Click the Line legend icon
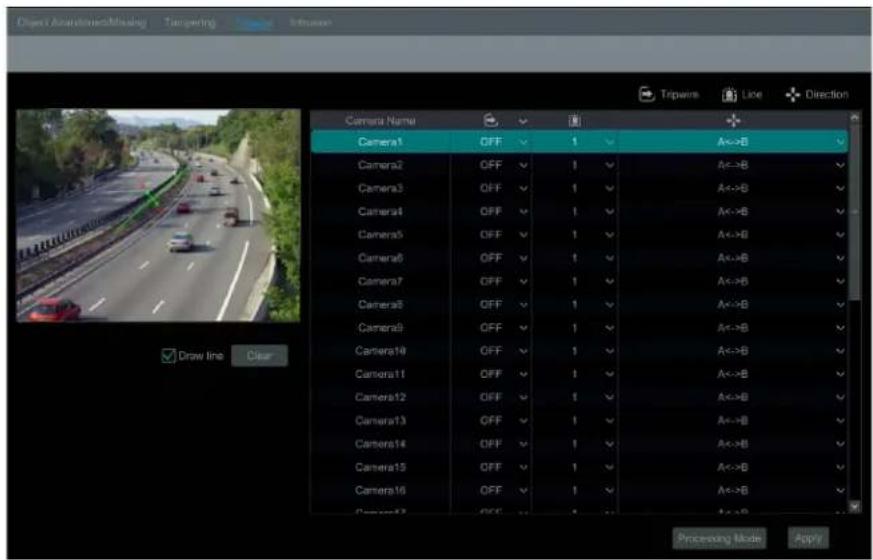Viewport: 873px width, 560px height. 729,95
